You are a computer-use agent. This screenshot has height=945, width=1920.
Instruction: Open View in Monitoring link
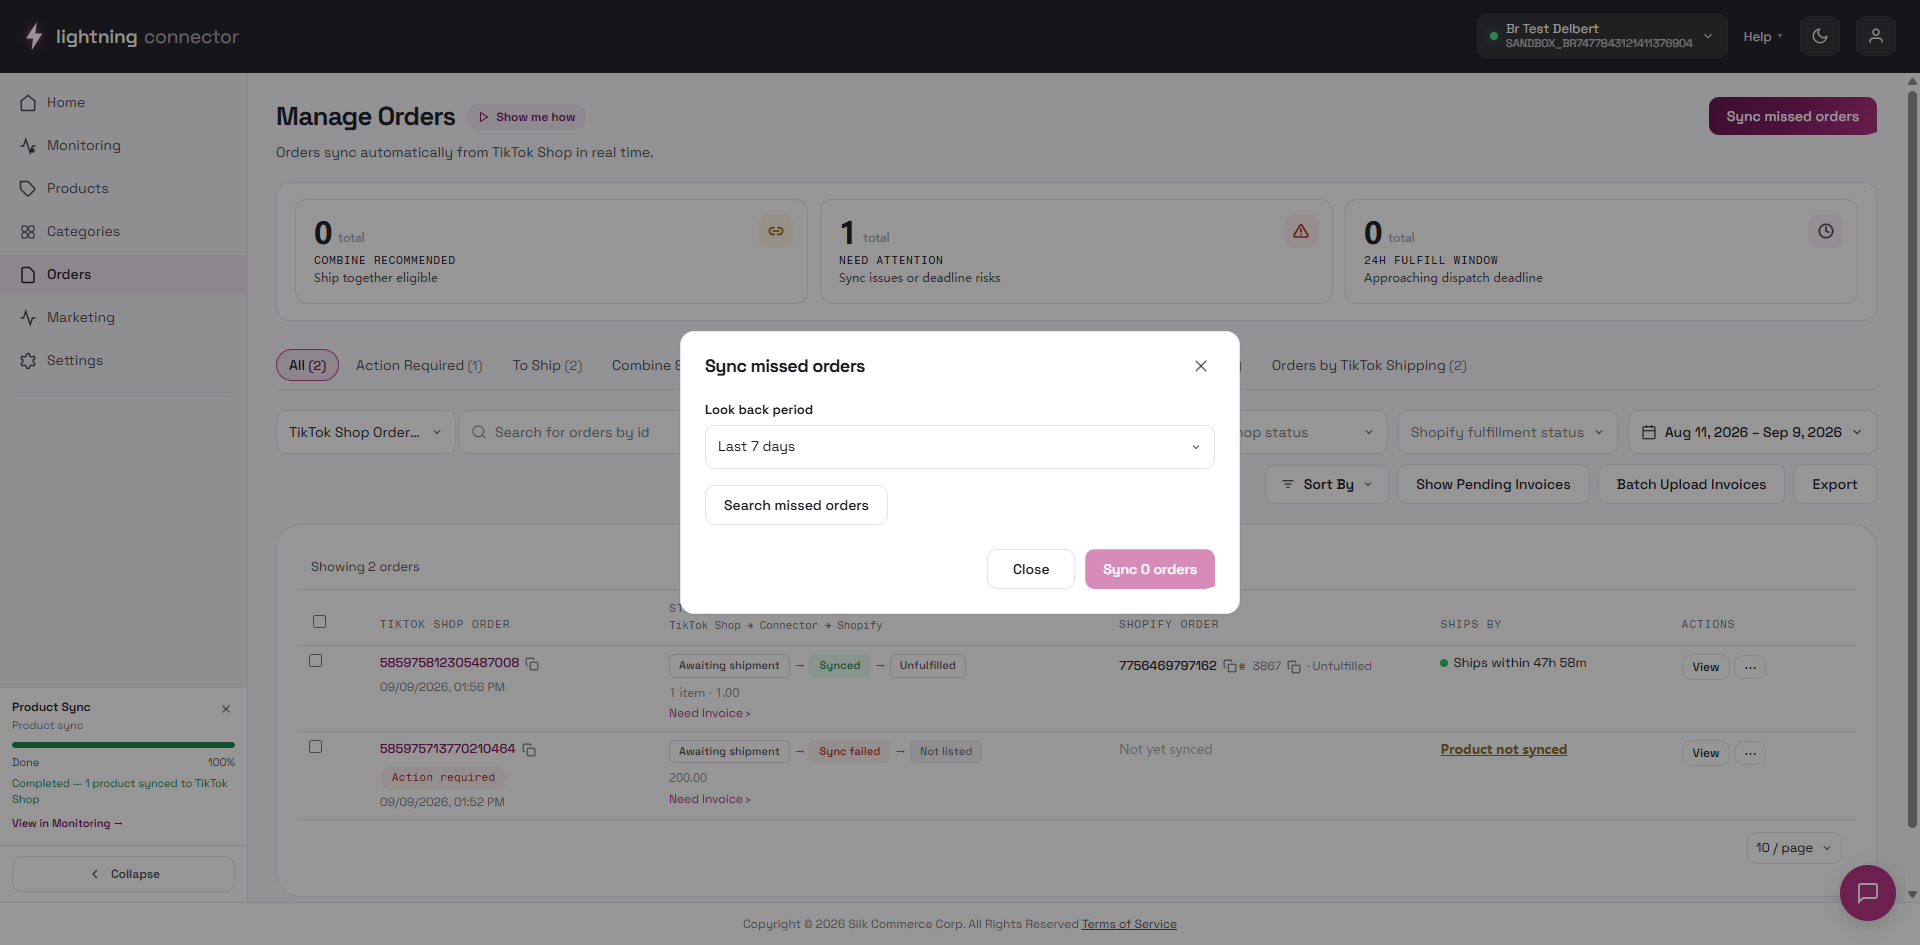click(67, 824)
